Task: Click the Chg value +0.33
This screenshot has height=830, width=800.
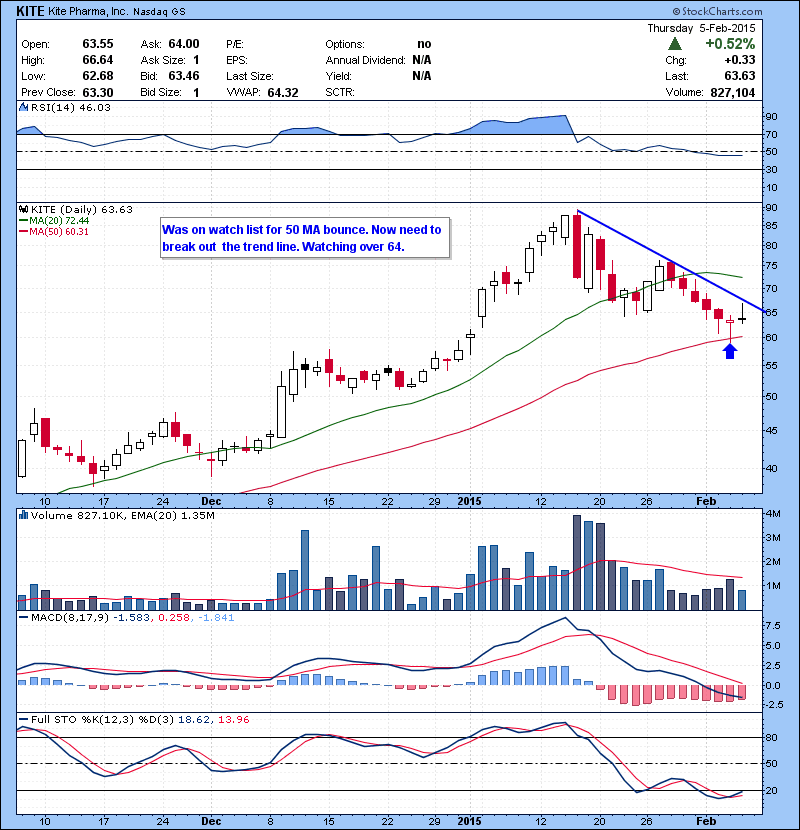Action: [740, 60]
